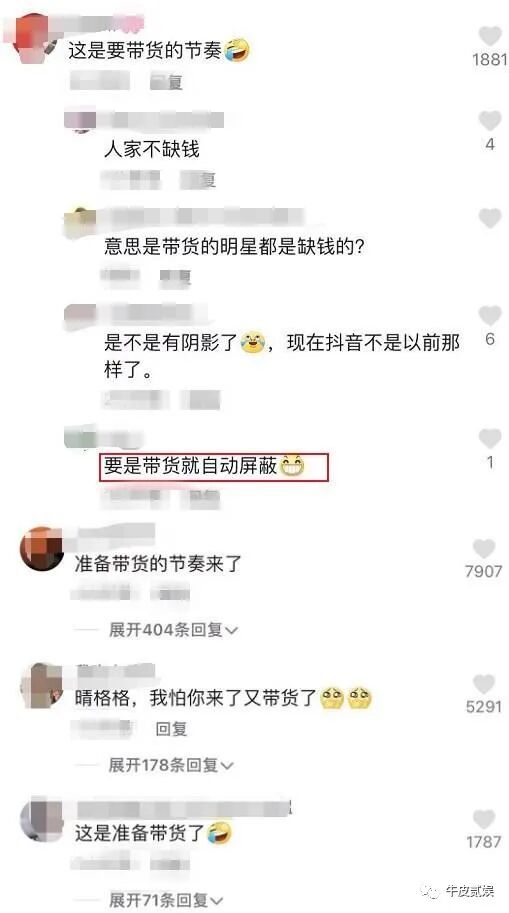Expand 展开404条回复 replies
Screen dimensions: 509x913
pyautogui.click(x=174, y=629)
